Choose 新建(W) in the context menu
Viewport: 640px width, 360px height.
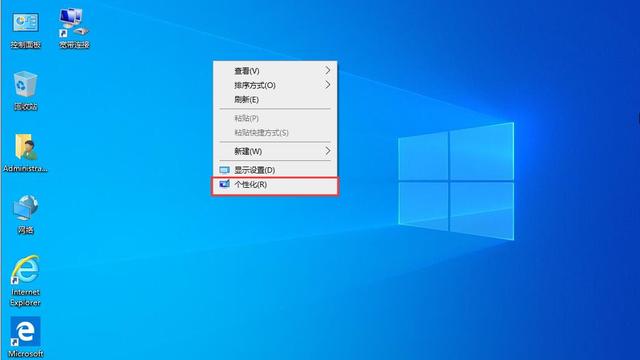[275, 151]
